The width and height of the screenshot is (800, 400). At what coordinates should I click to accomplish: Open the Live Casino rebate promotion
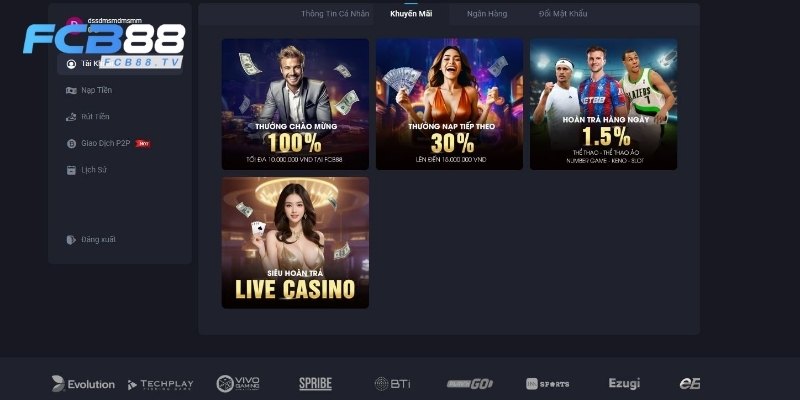coord(295,243)
